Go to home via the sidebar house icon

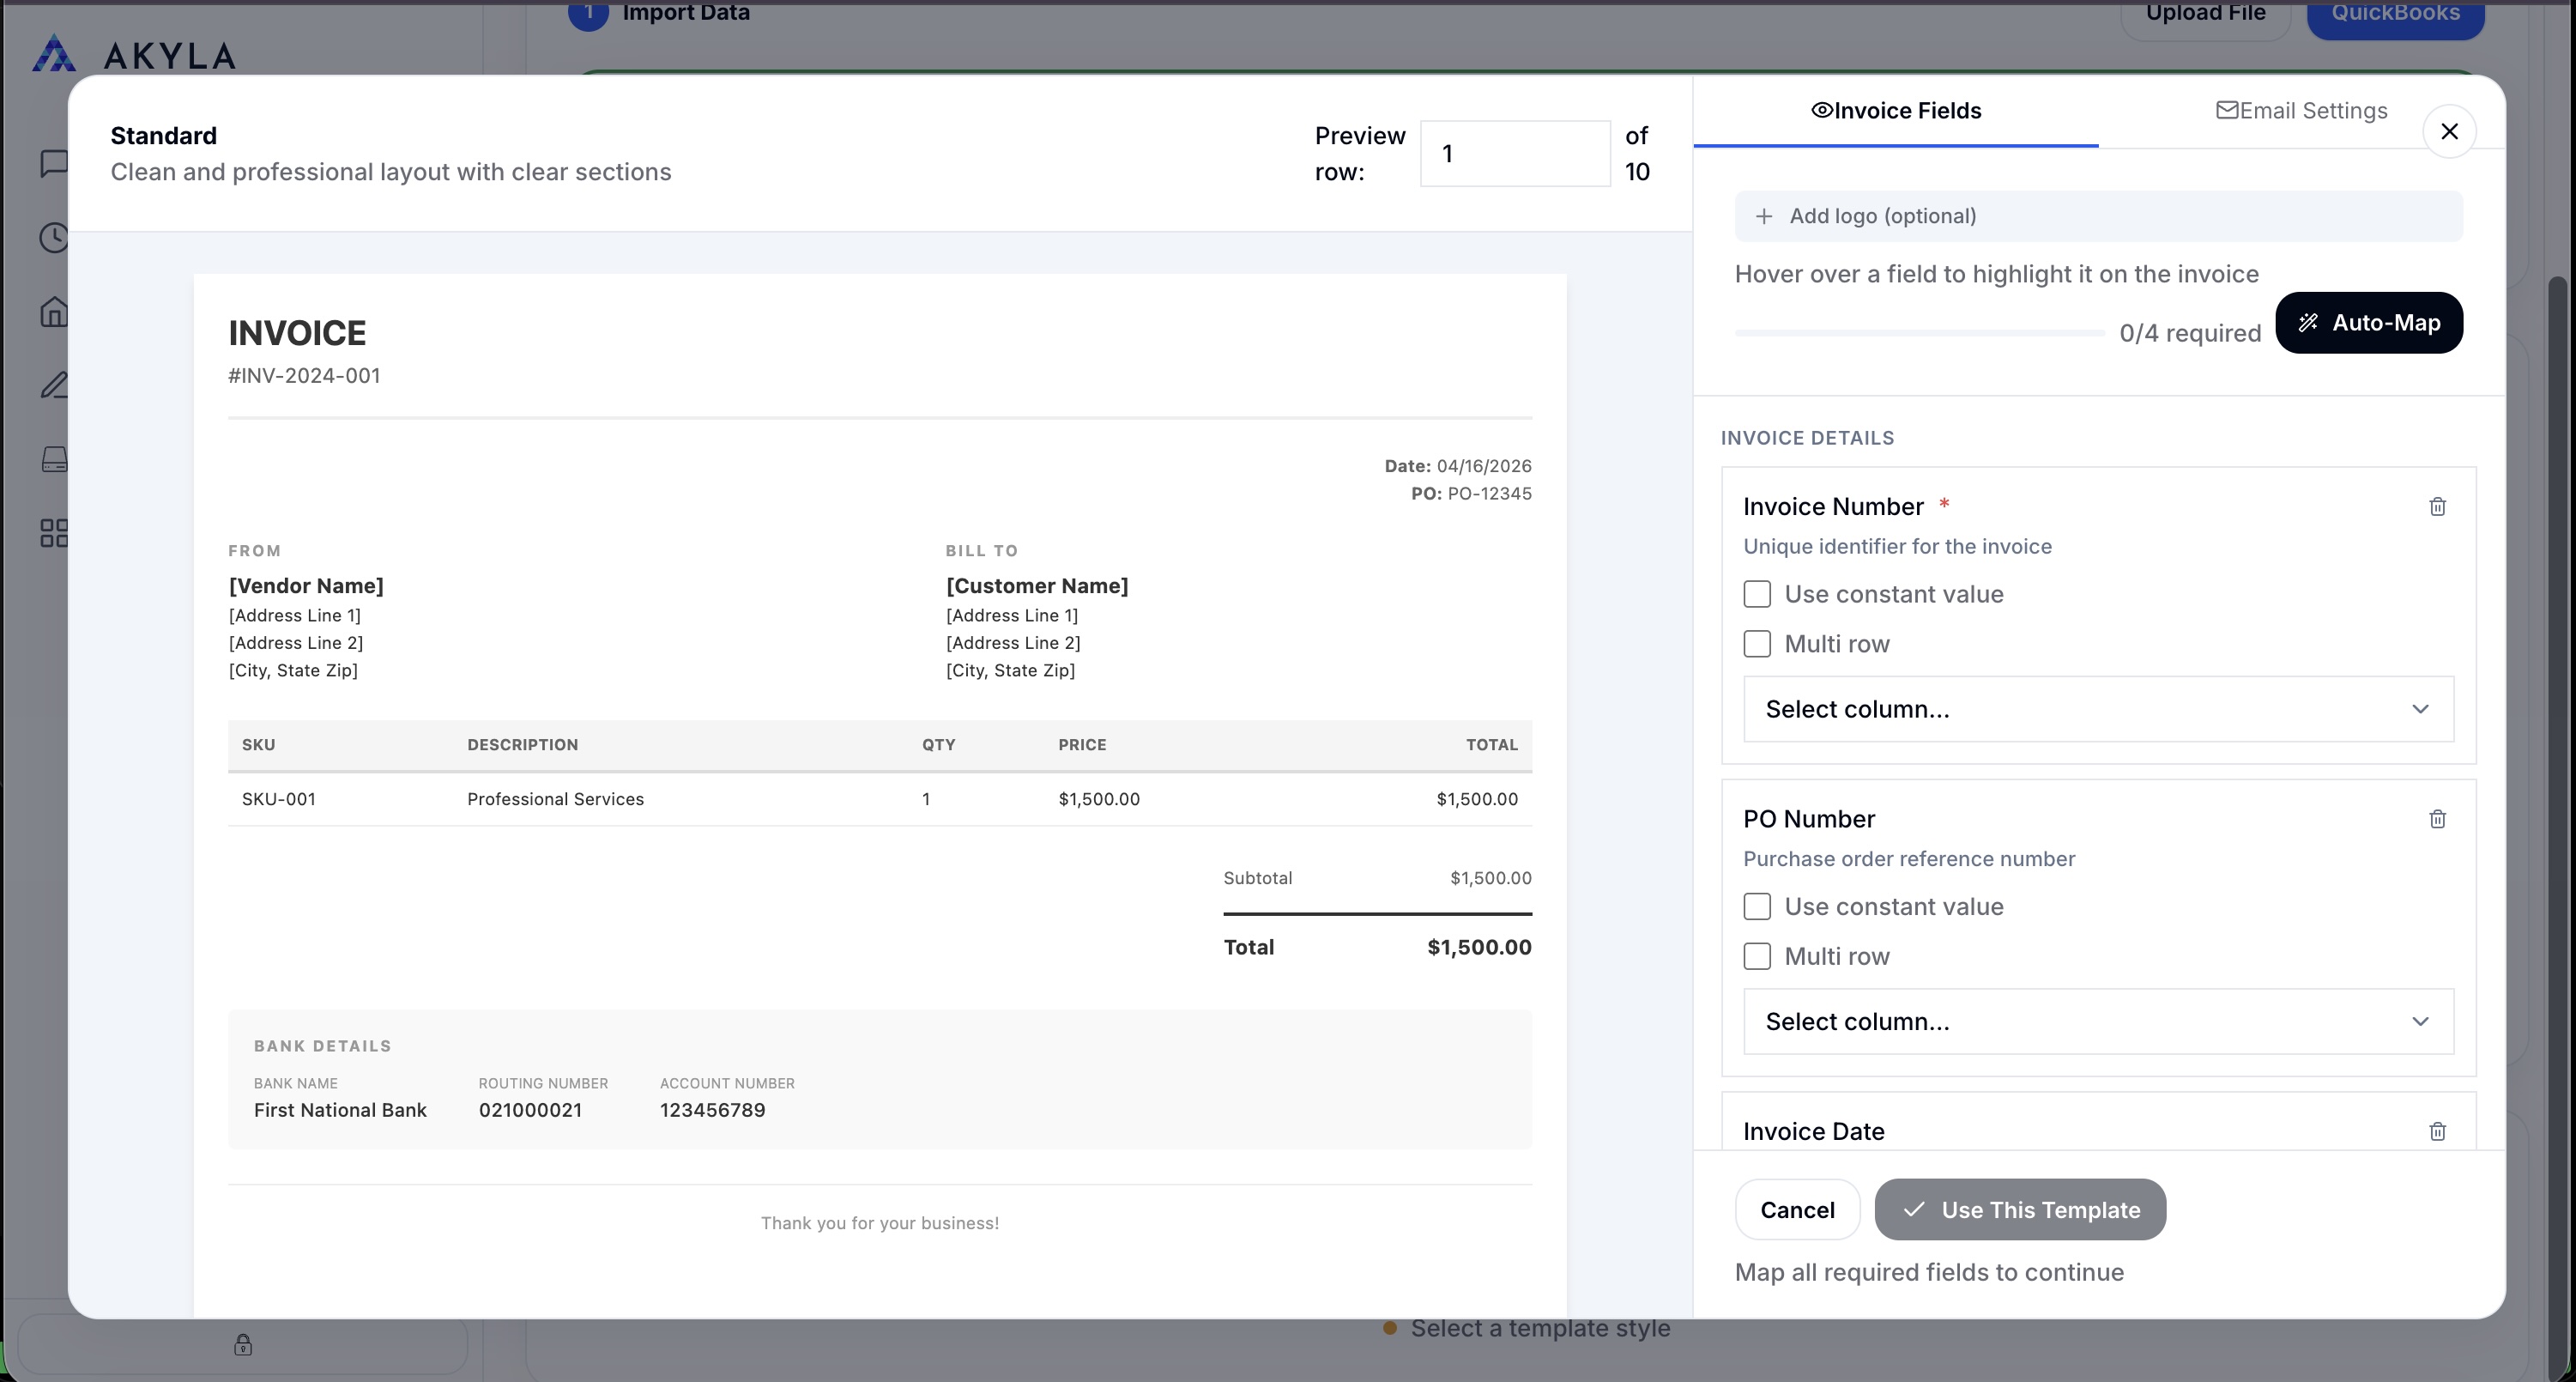click(x=53, y=311)
